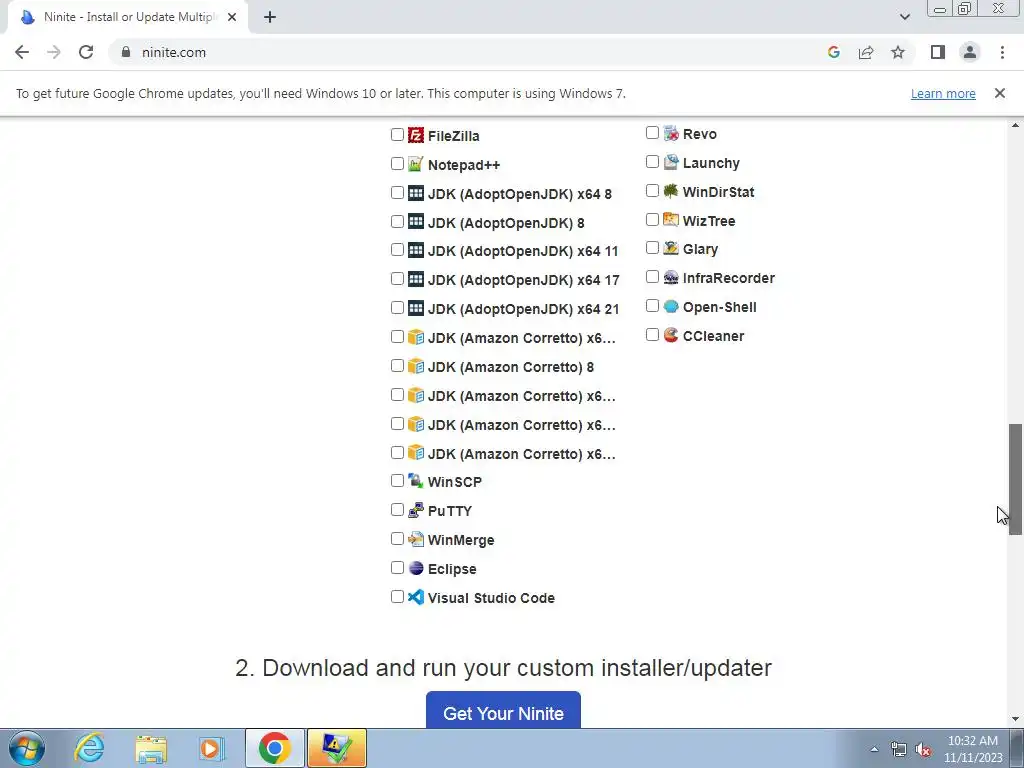Viewport: 1024px width, 768px height.
Task: Check the Notepad++ checkbox
Action: [x=397, y=163]
